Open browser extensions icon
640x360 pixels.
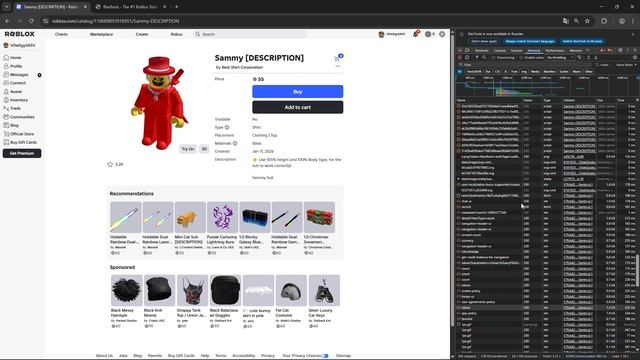click(604, 21)
